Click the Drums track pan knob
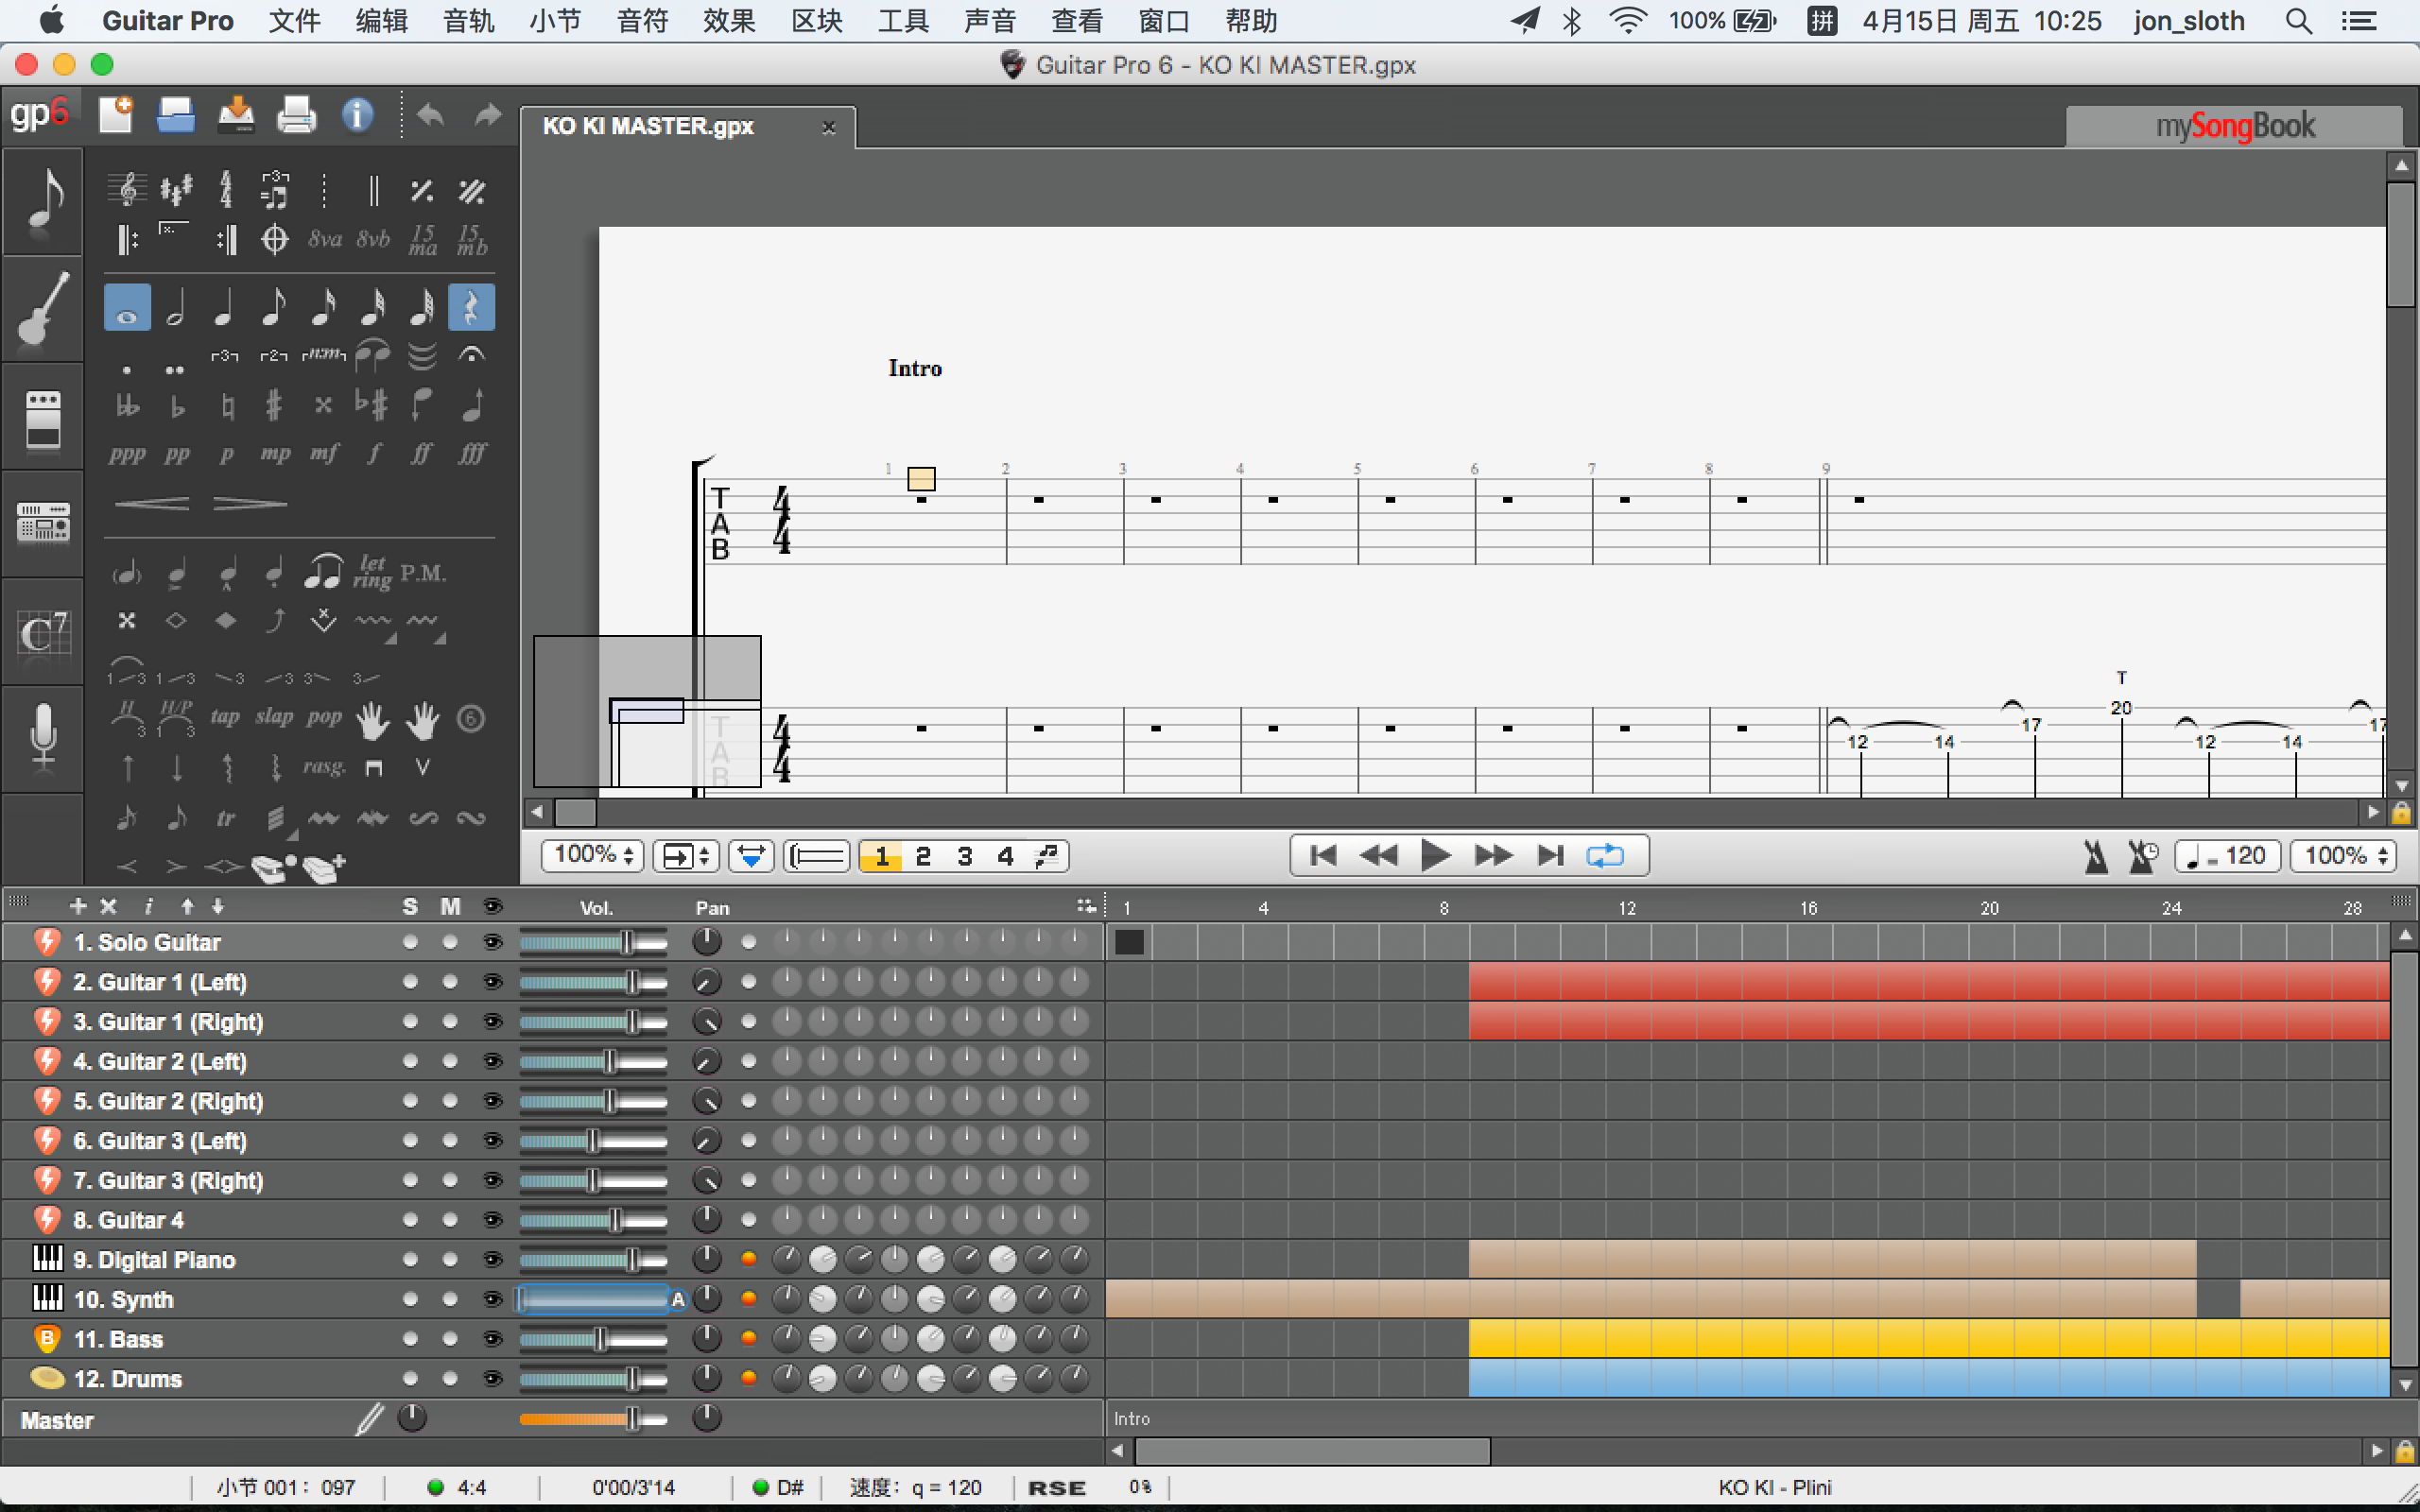The image size is (2420, 1512). point(706,1378)
